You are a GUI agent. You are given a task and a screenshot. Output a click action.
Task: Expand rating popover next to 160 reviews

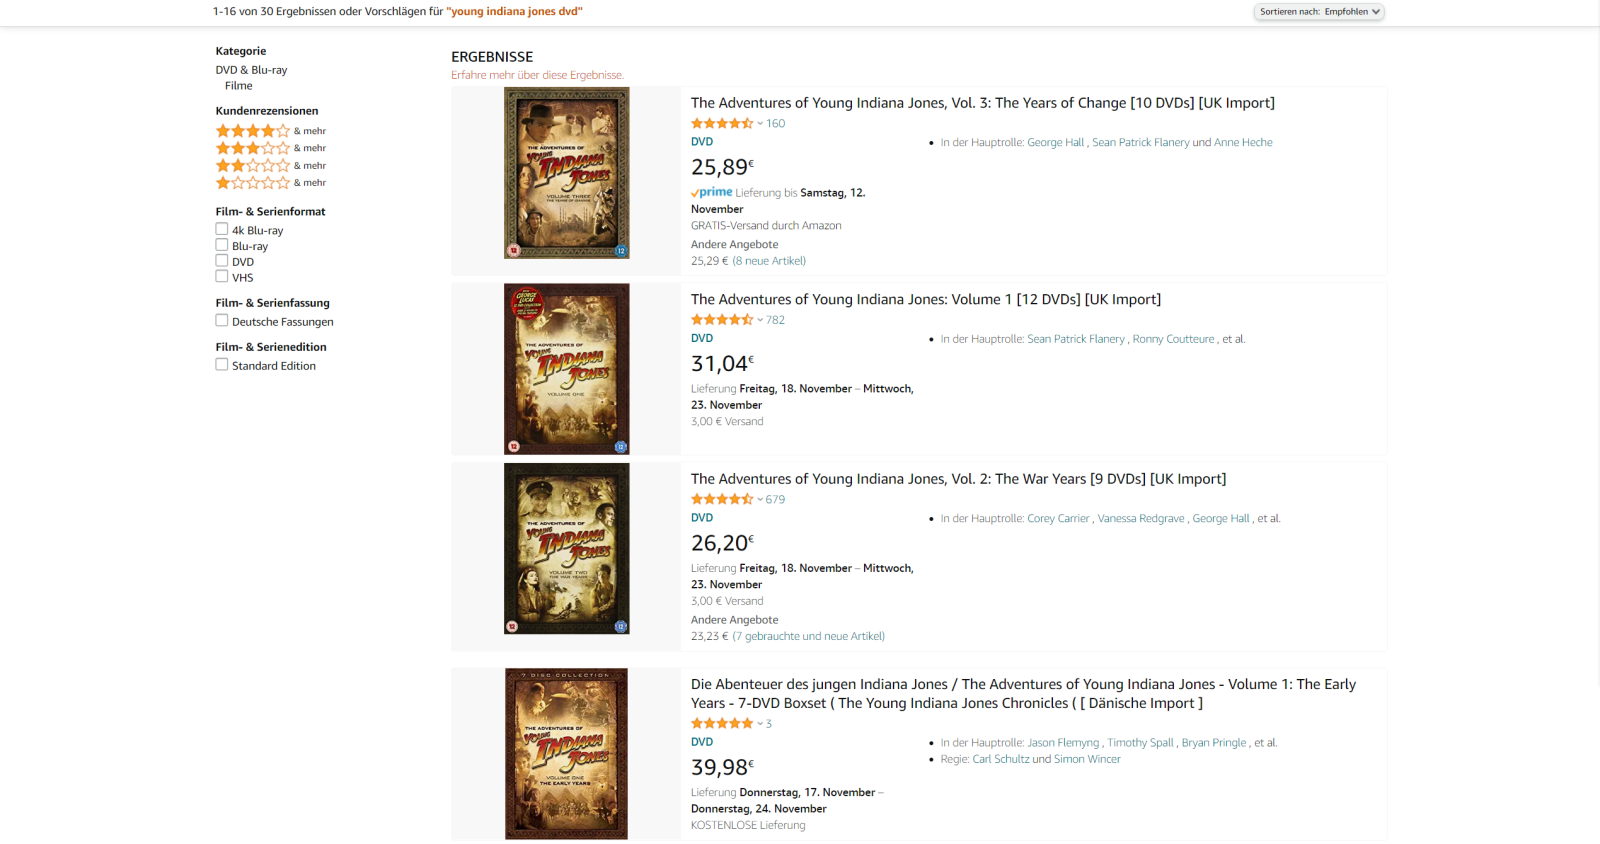coord(760,124)
